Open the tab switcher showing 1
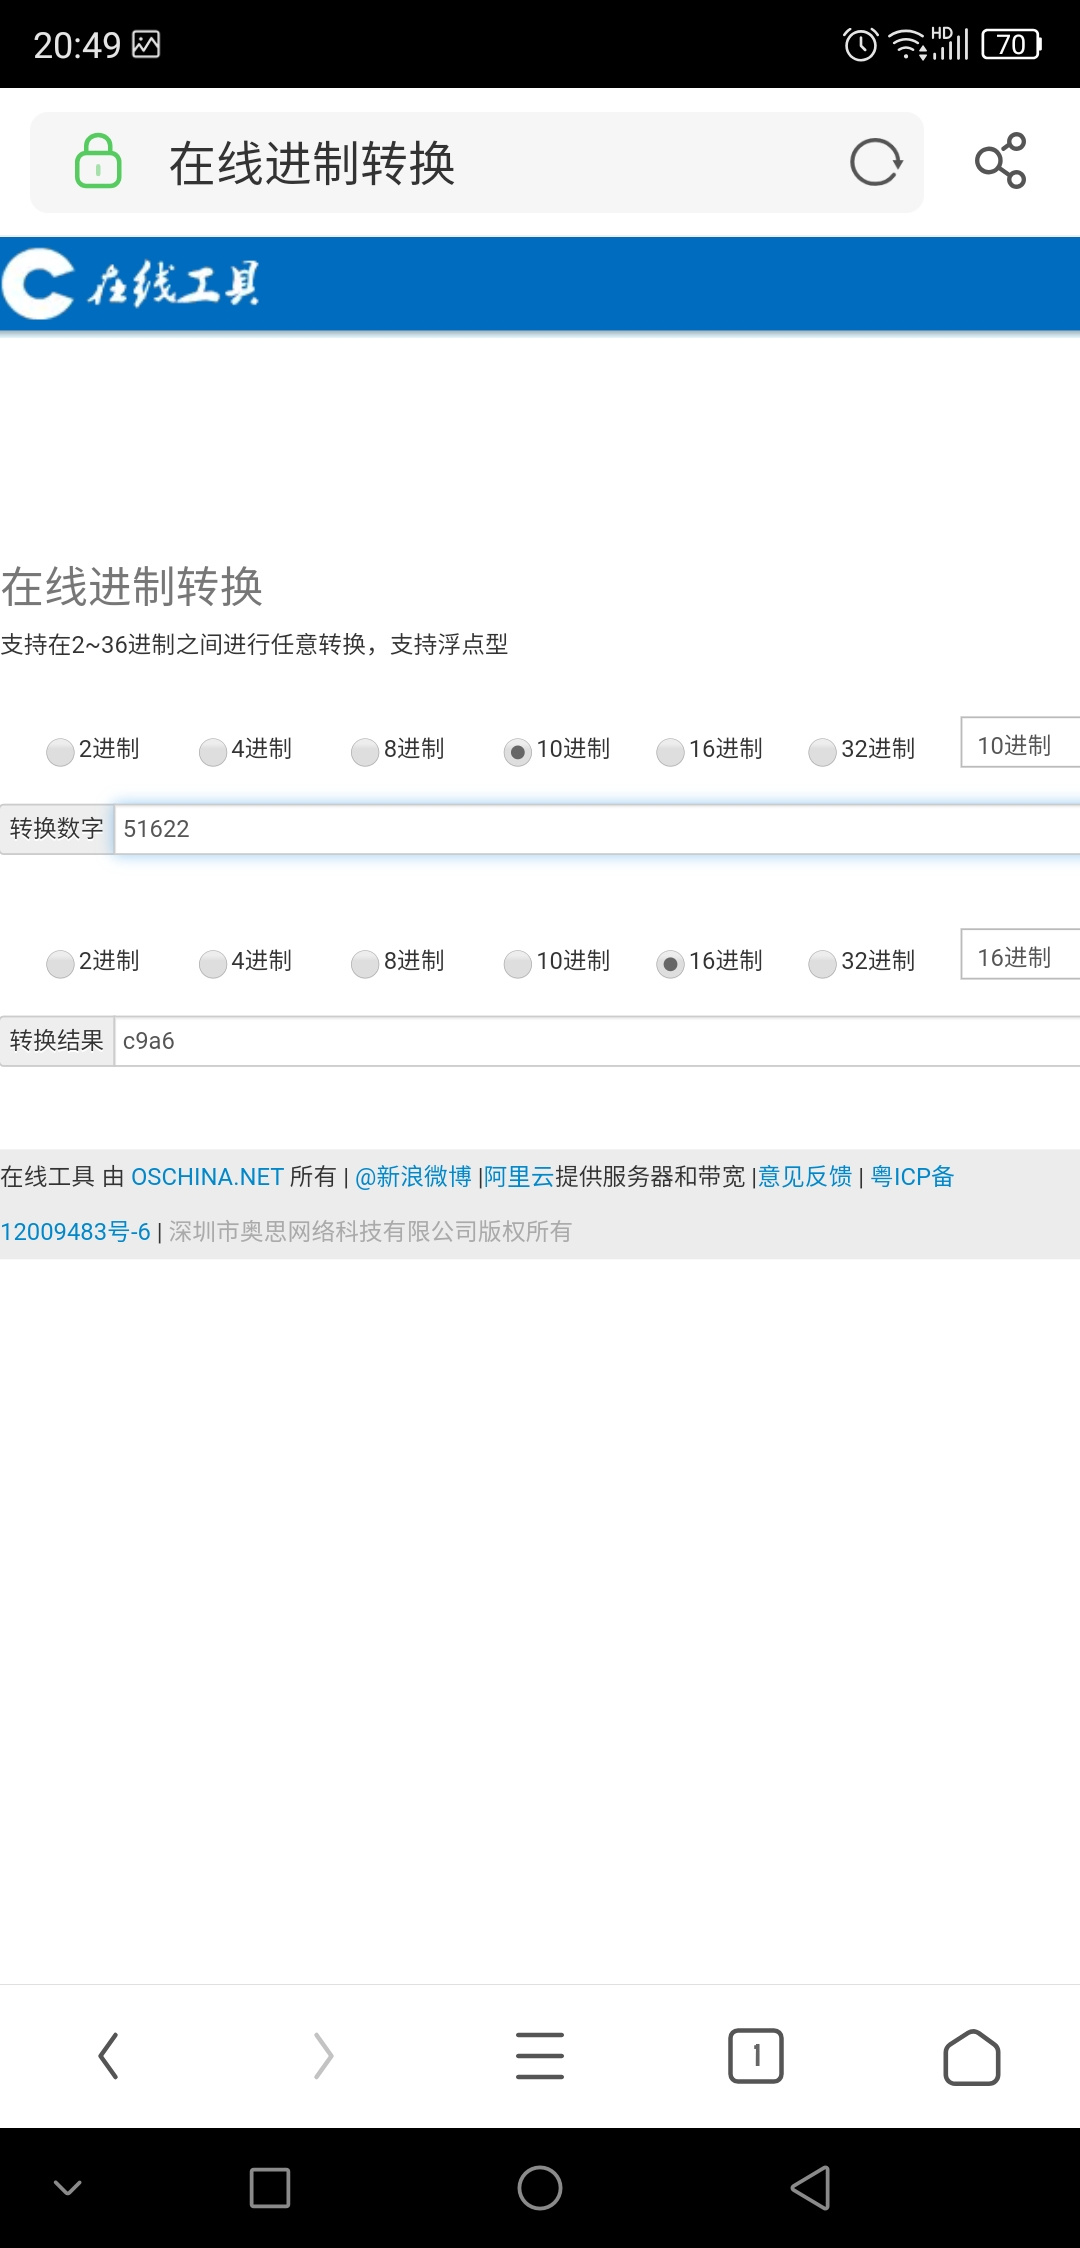This screenshot has width=1080, height=2248. [756, 2056]
